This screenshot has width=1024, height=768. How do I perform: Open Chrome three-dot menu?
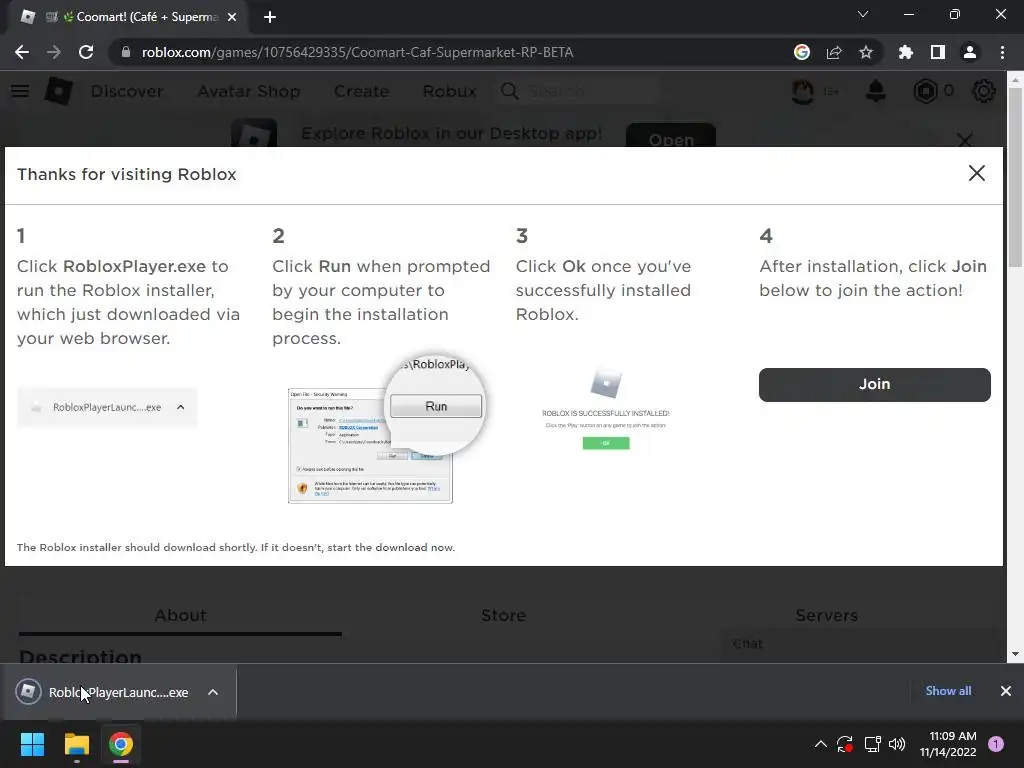coord(1002,52)
